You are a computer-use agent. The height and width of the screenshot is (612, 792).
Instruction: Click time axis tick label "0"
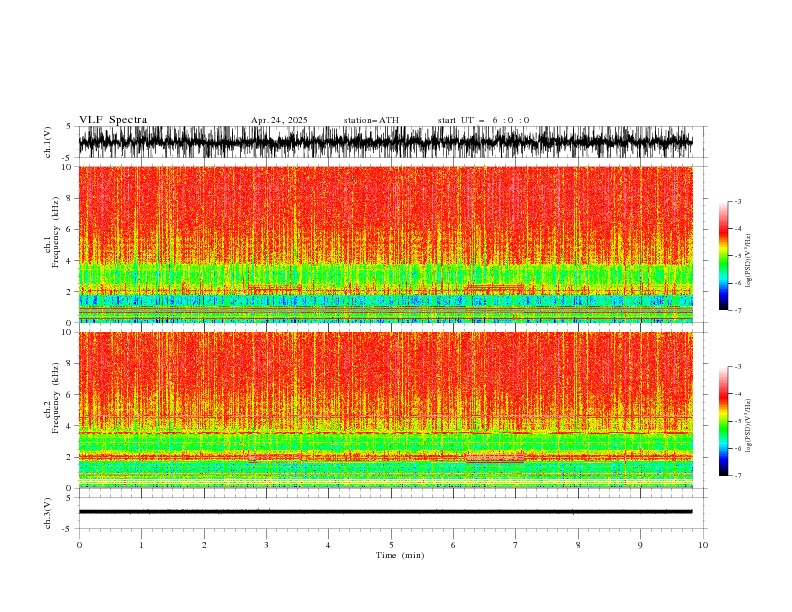coord(79,545)
